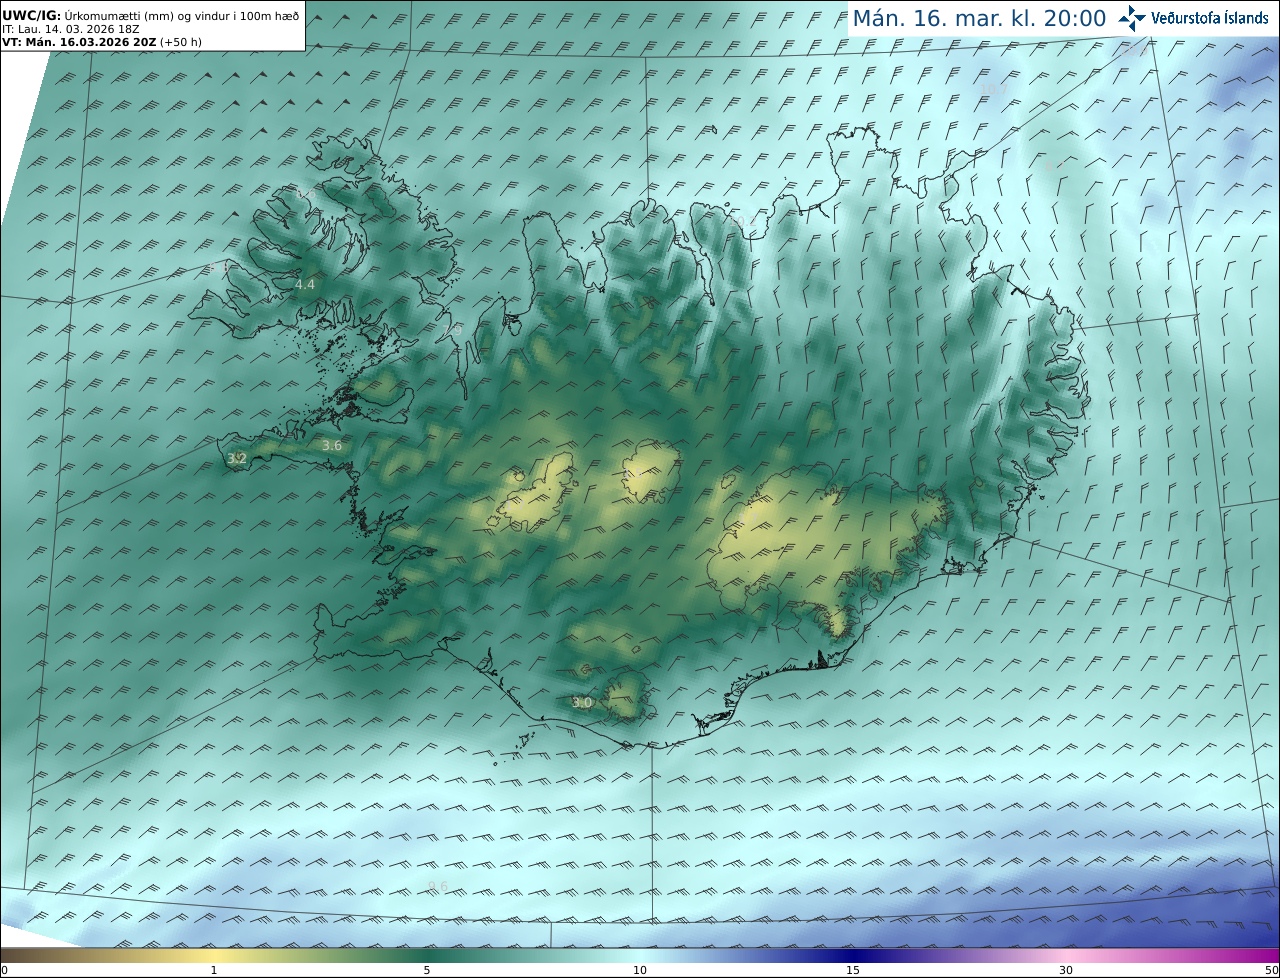
Task: Click the 'Veðurstofa Íslands' logo text
Action: [x=1210, y=18]
